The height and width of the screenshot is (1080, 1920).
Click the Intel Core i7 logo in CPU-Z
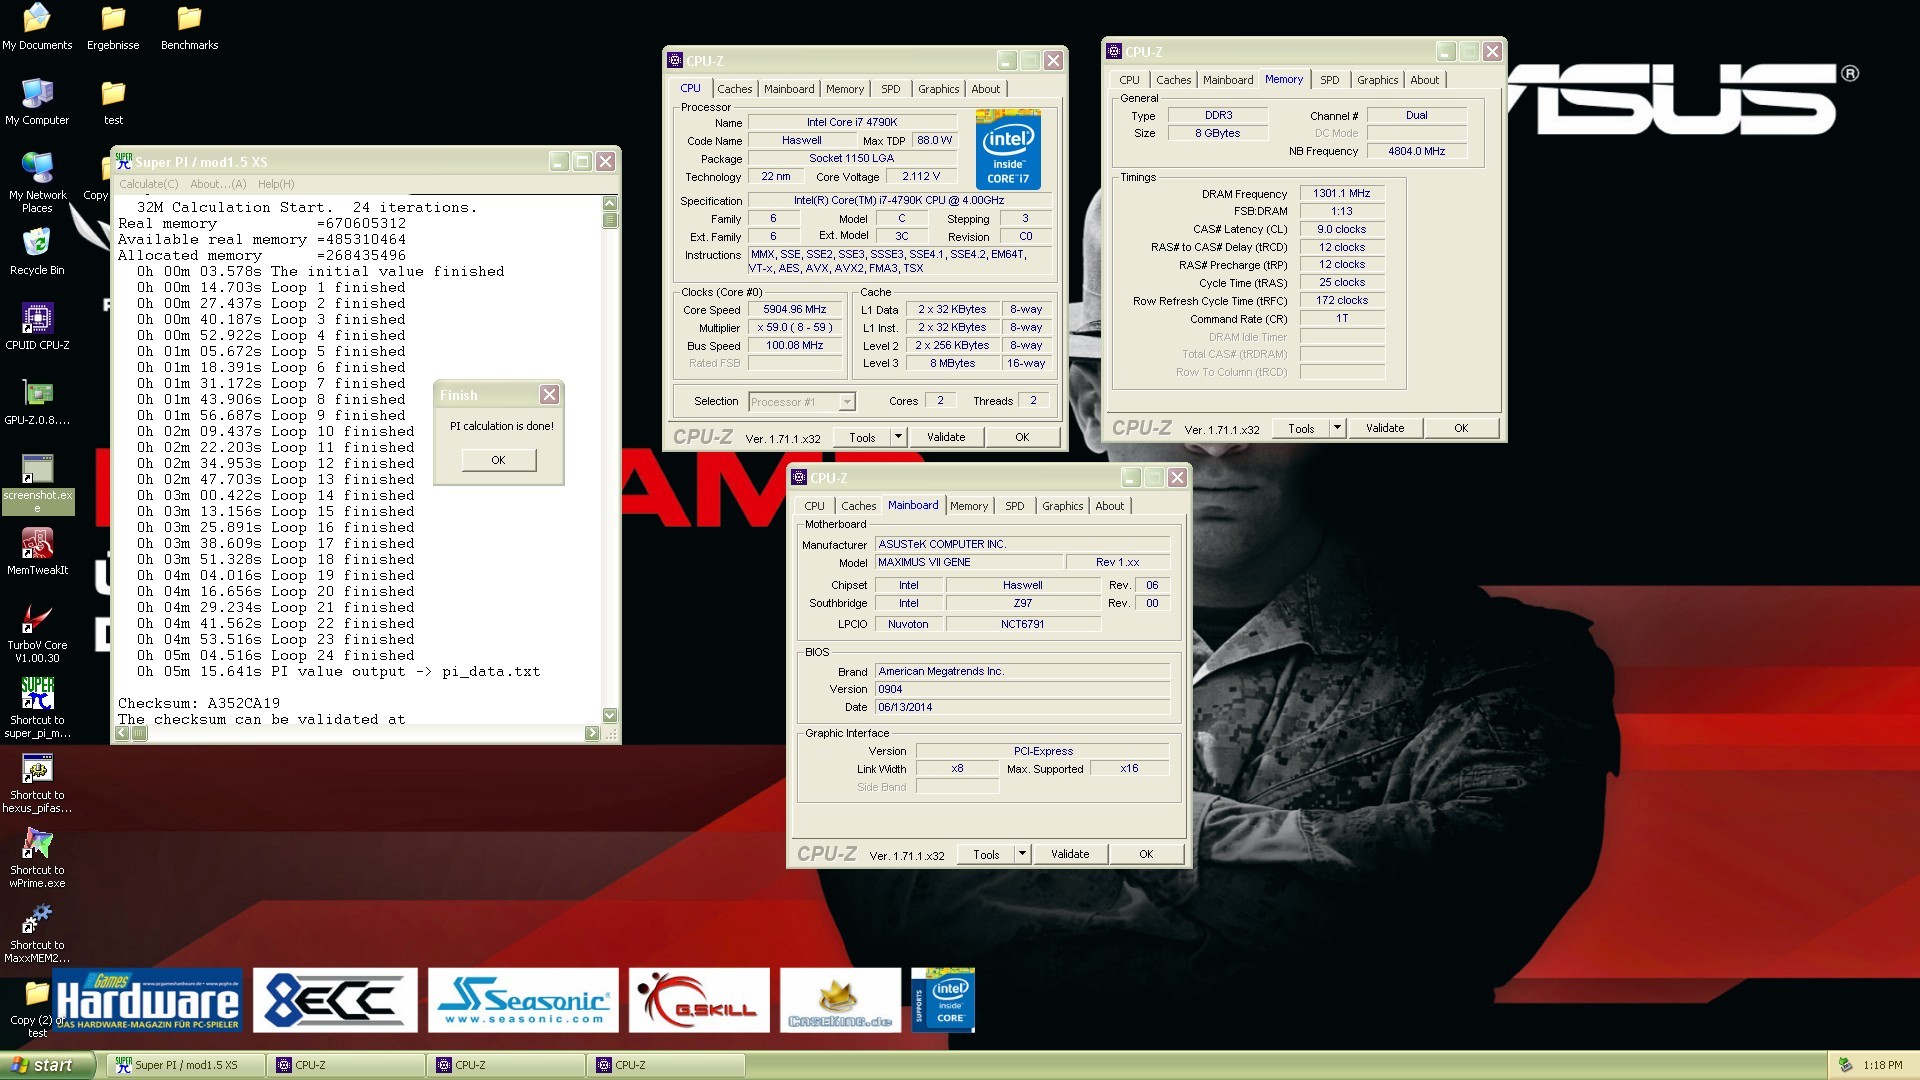(1008, 149)
